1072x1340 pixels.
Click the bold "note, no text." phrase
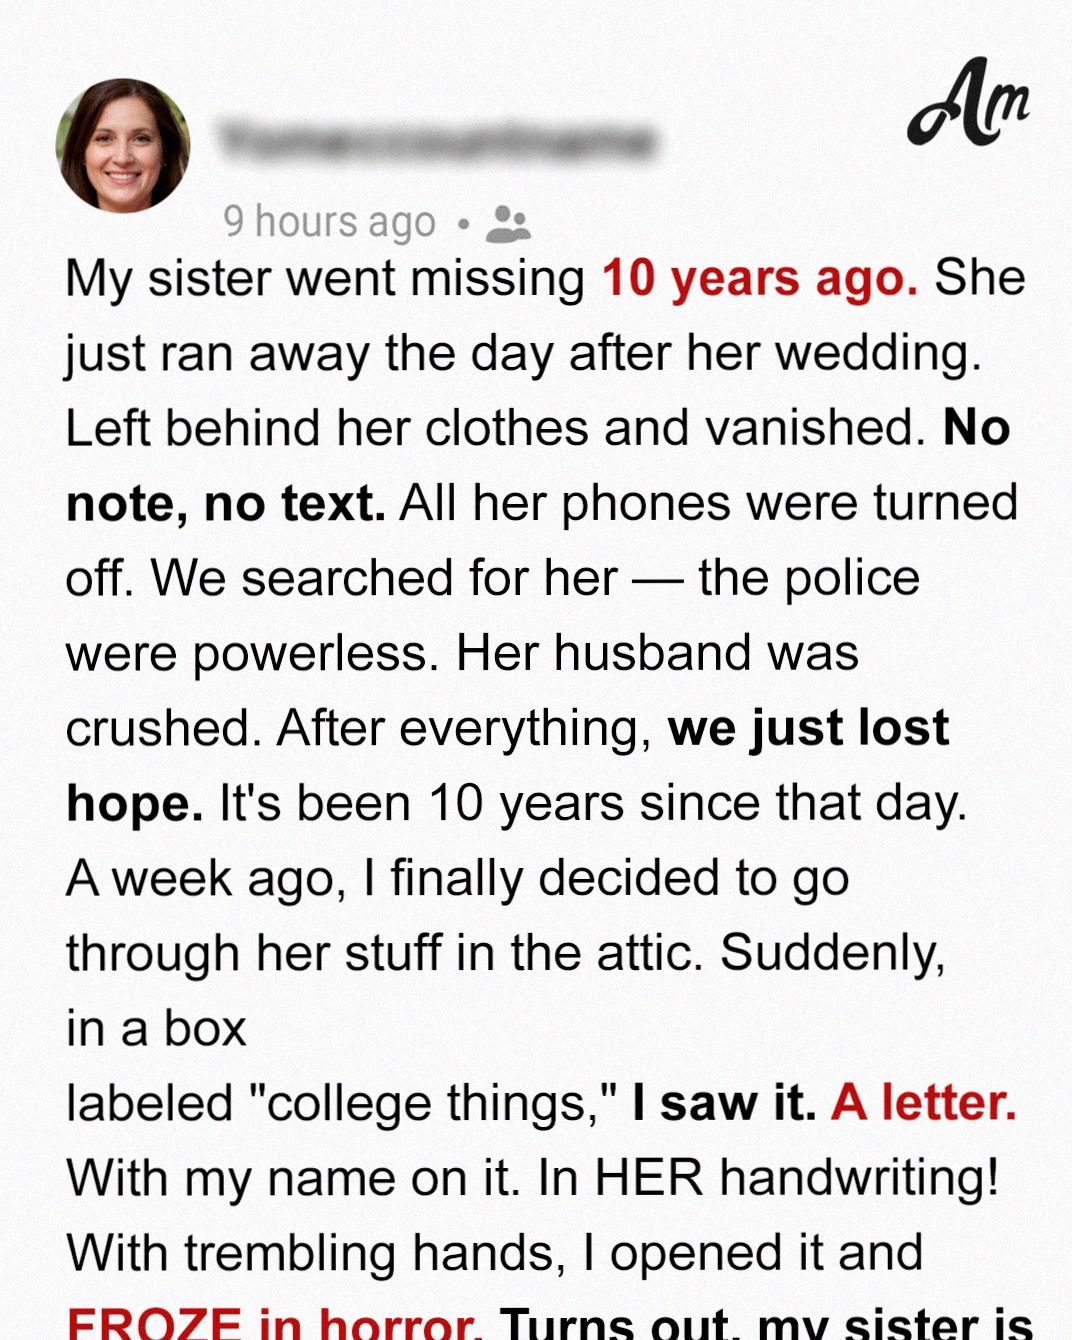(x=226, y=504)
